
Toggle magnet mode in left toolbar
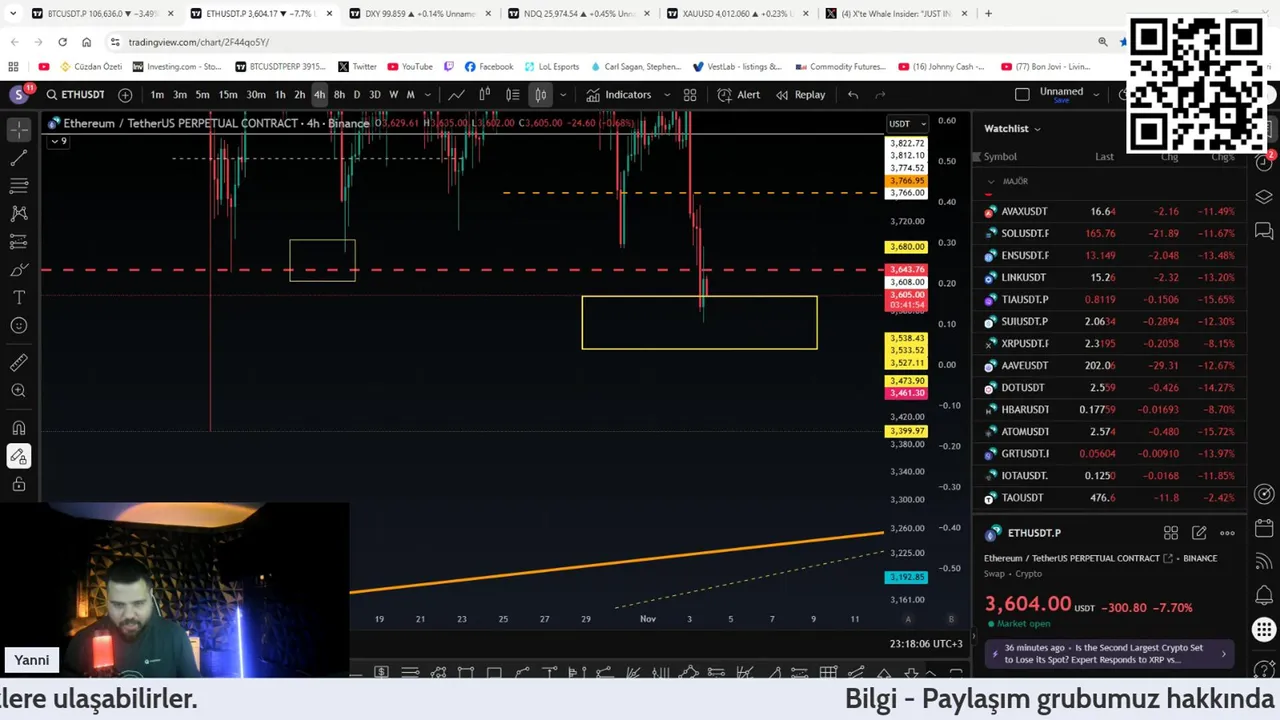coord(18,428)
